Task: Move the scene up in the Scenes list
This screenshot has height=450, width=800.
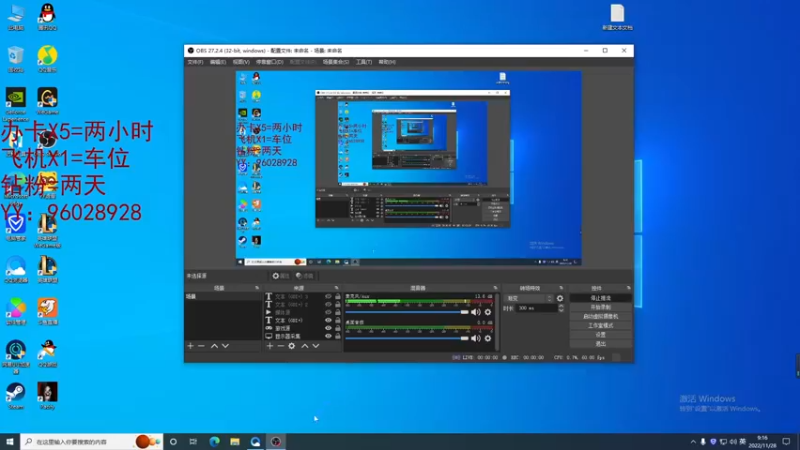Action: tap(214, 346)
